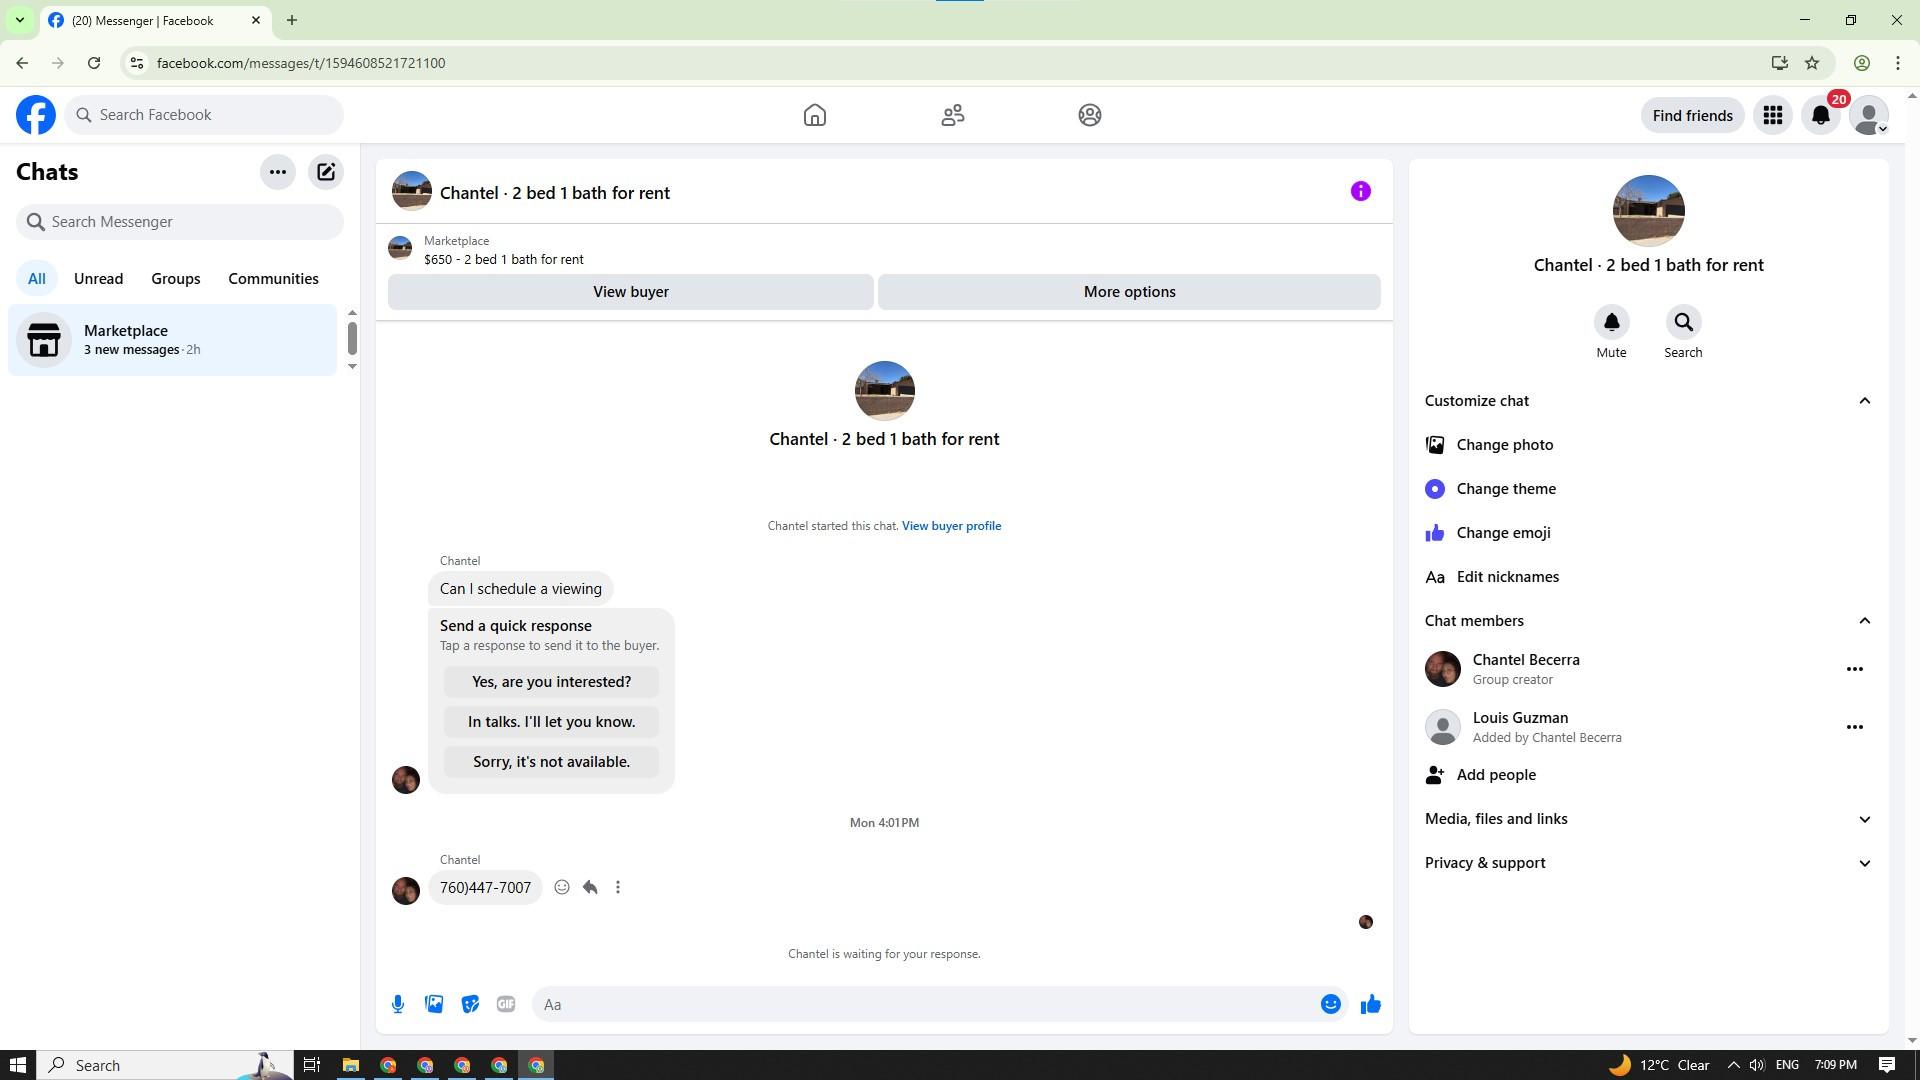Choose the sticker icon in composer
This screenshot has height=1080, width=1920.
tap(470, 1004)
